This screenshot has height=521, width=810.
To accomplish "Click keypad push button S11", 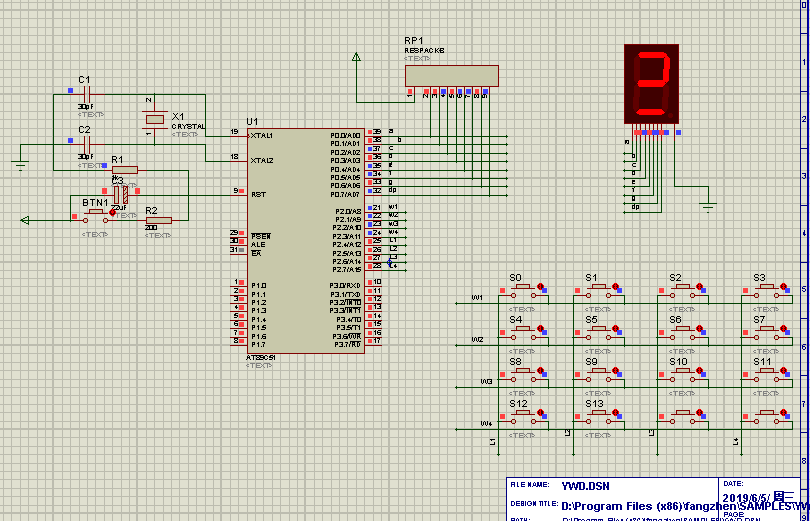I will [767, 375].
